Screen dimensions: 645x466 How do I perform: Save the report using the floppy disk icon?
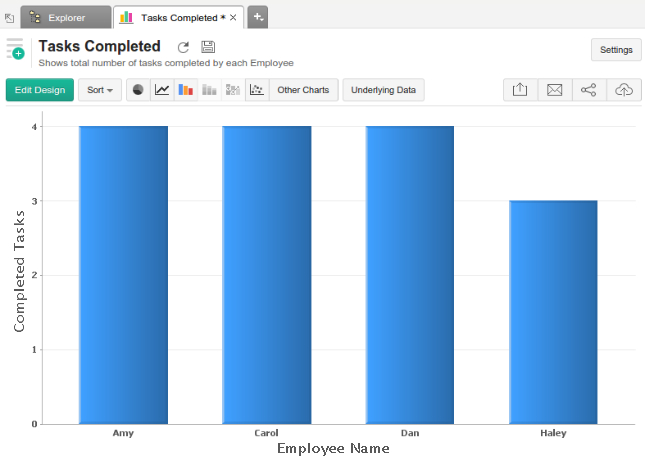208,47
